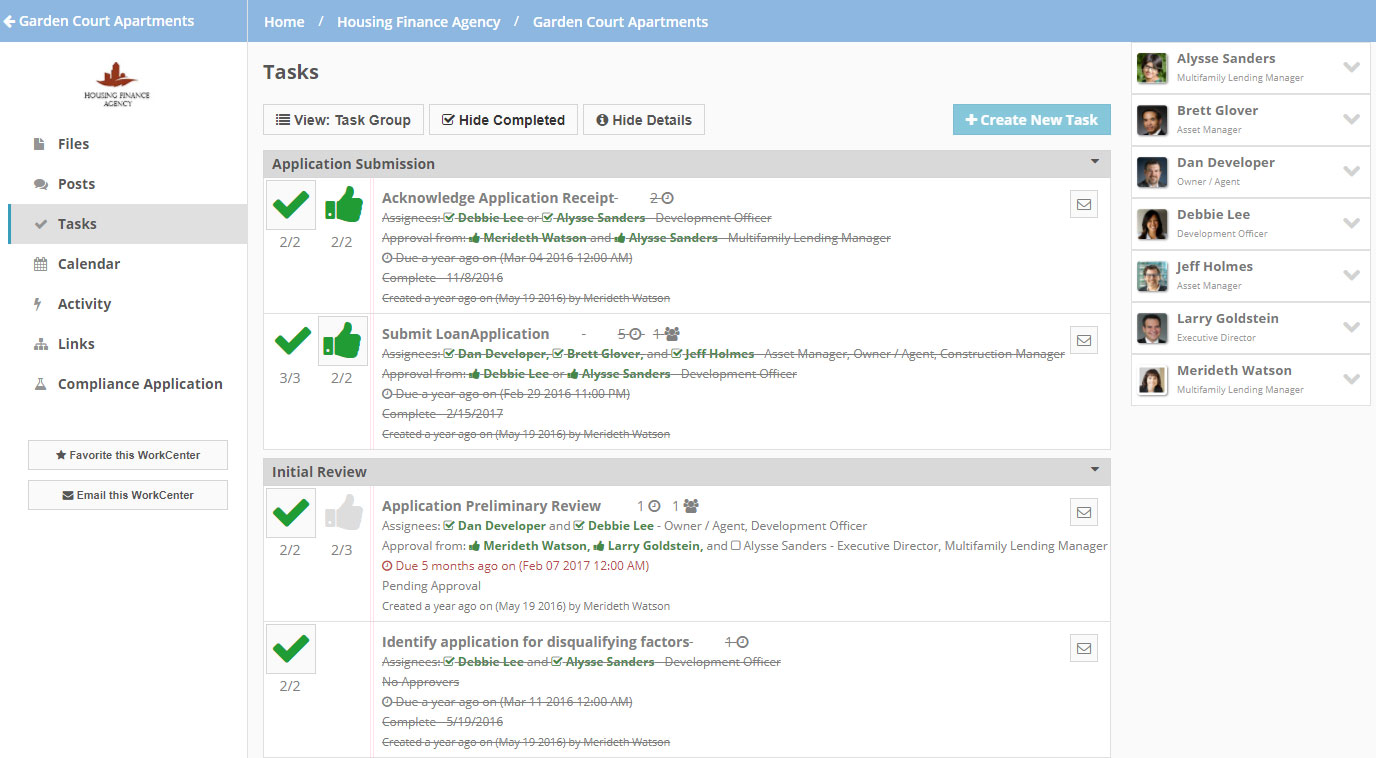Open the Activity feed
Image resolution: width=1376 pixels, height=758 pixels.
click(x=83, y=303)
